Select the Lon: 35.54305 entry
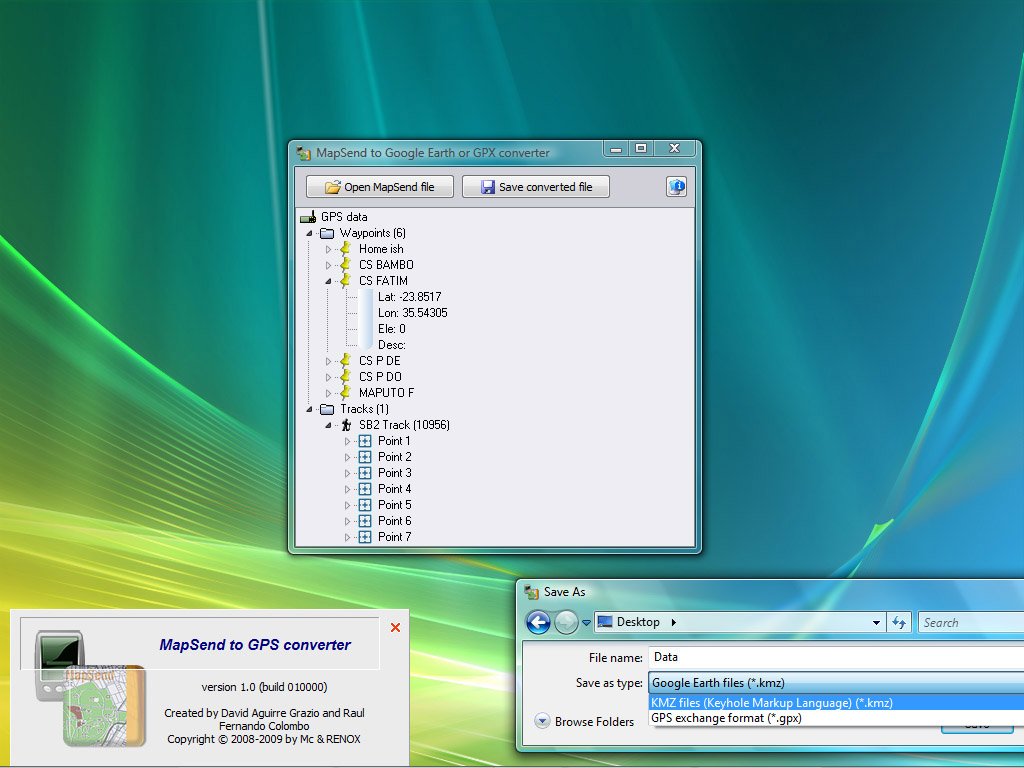Screen dimensions: 1024x768 (x=413, y=313)
